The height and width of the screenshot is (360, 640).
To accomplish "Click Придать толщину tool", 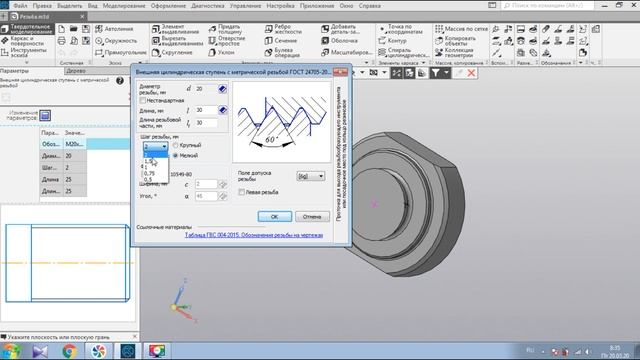I will pos(226,29).
